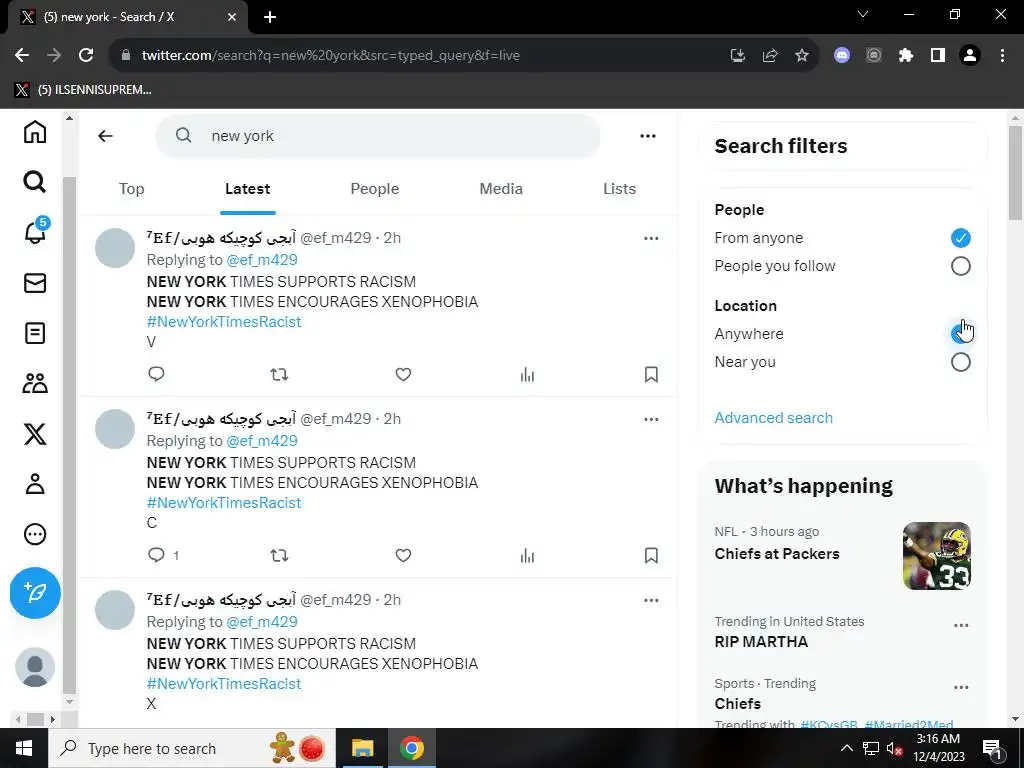The height and width of the screenshot is (768, 1024).
Task: Like the tweet ending with C
Action: [403, 555]
